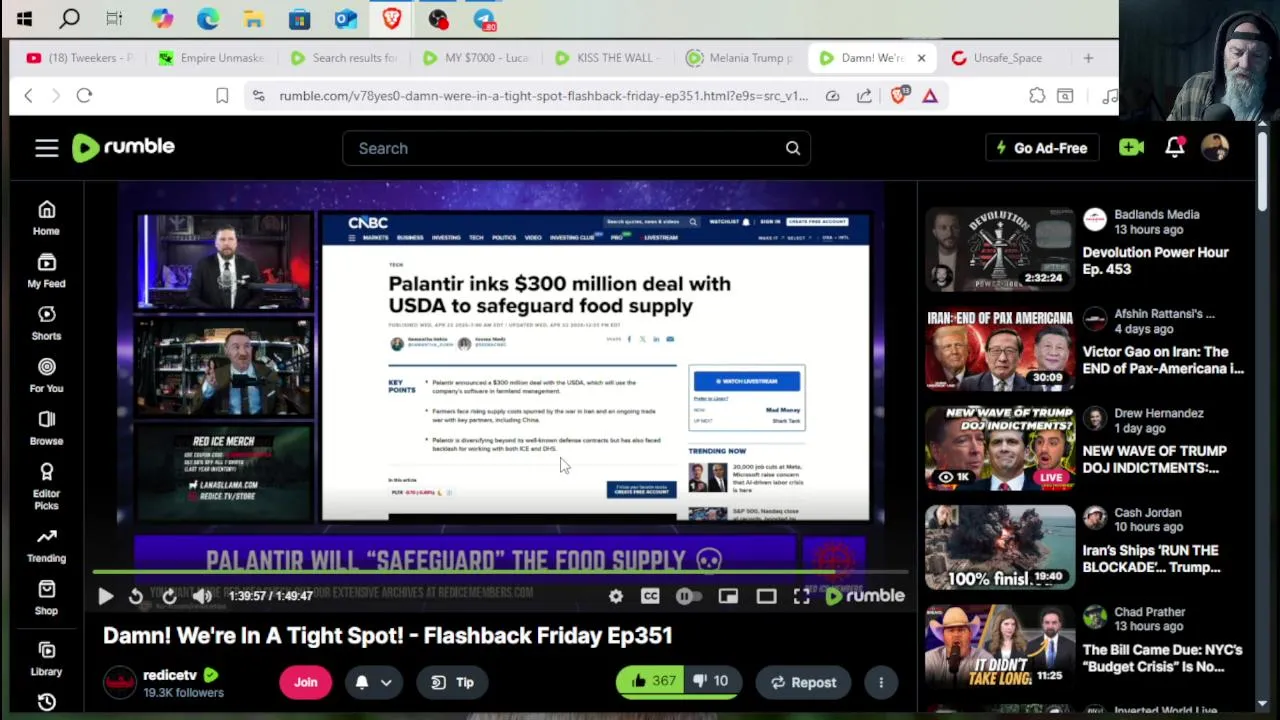Viewport: 1280px width, 720px height.
Task: Switch to Search results tab
Action: pyautogui.click(x=343, y=58)
